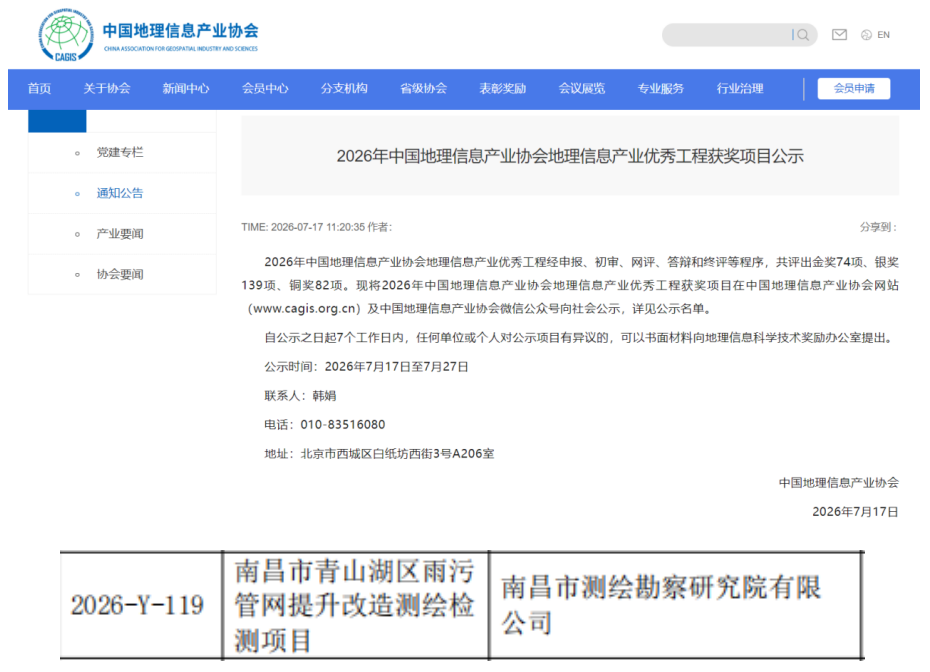Click the search magnifier icon

tap(803, 35)
